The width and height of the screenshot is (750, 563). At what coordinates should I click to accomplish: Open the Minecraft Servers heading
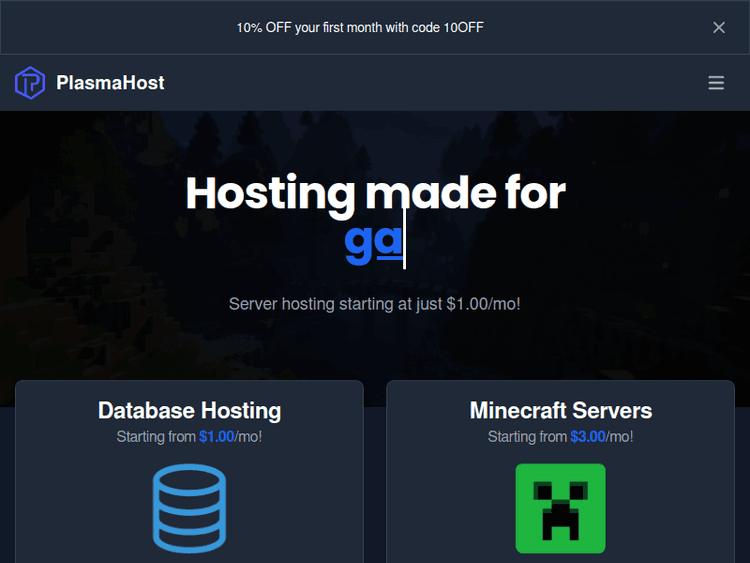point(560,411)
